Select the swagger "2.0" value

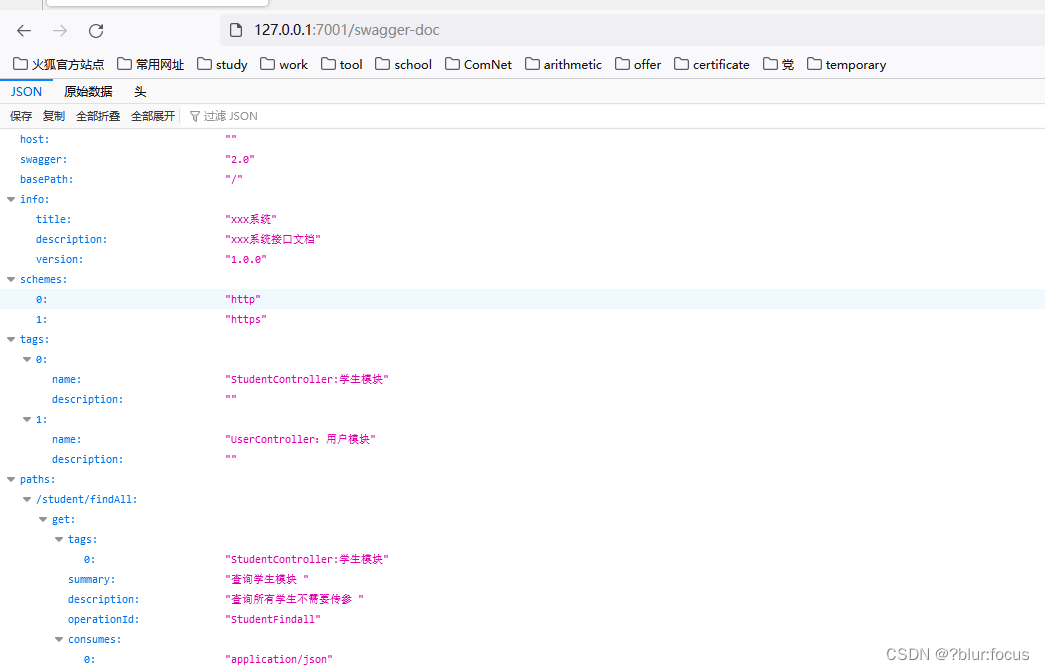240,159
